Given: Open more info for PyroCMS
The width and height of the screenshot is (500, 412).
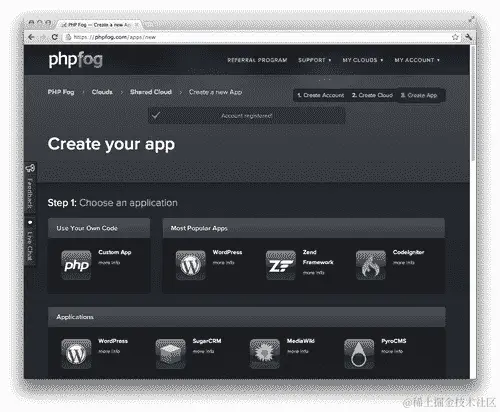Looking at the screenshot, I should tap(392, 351).
